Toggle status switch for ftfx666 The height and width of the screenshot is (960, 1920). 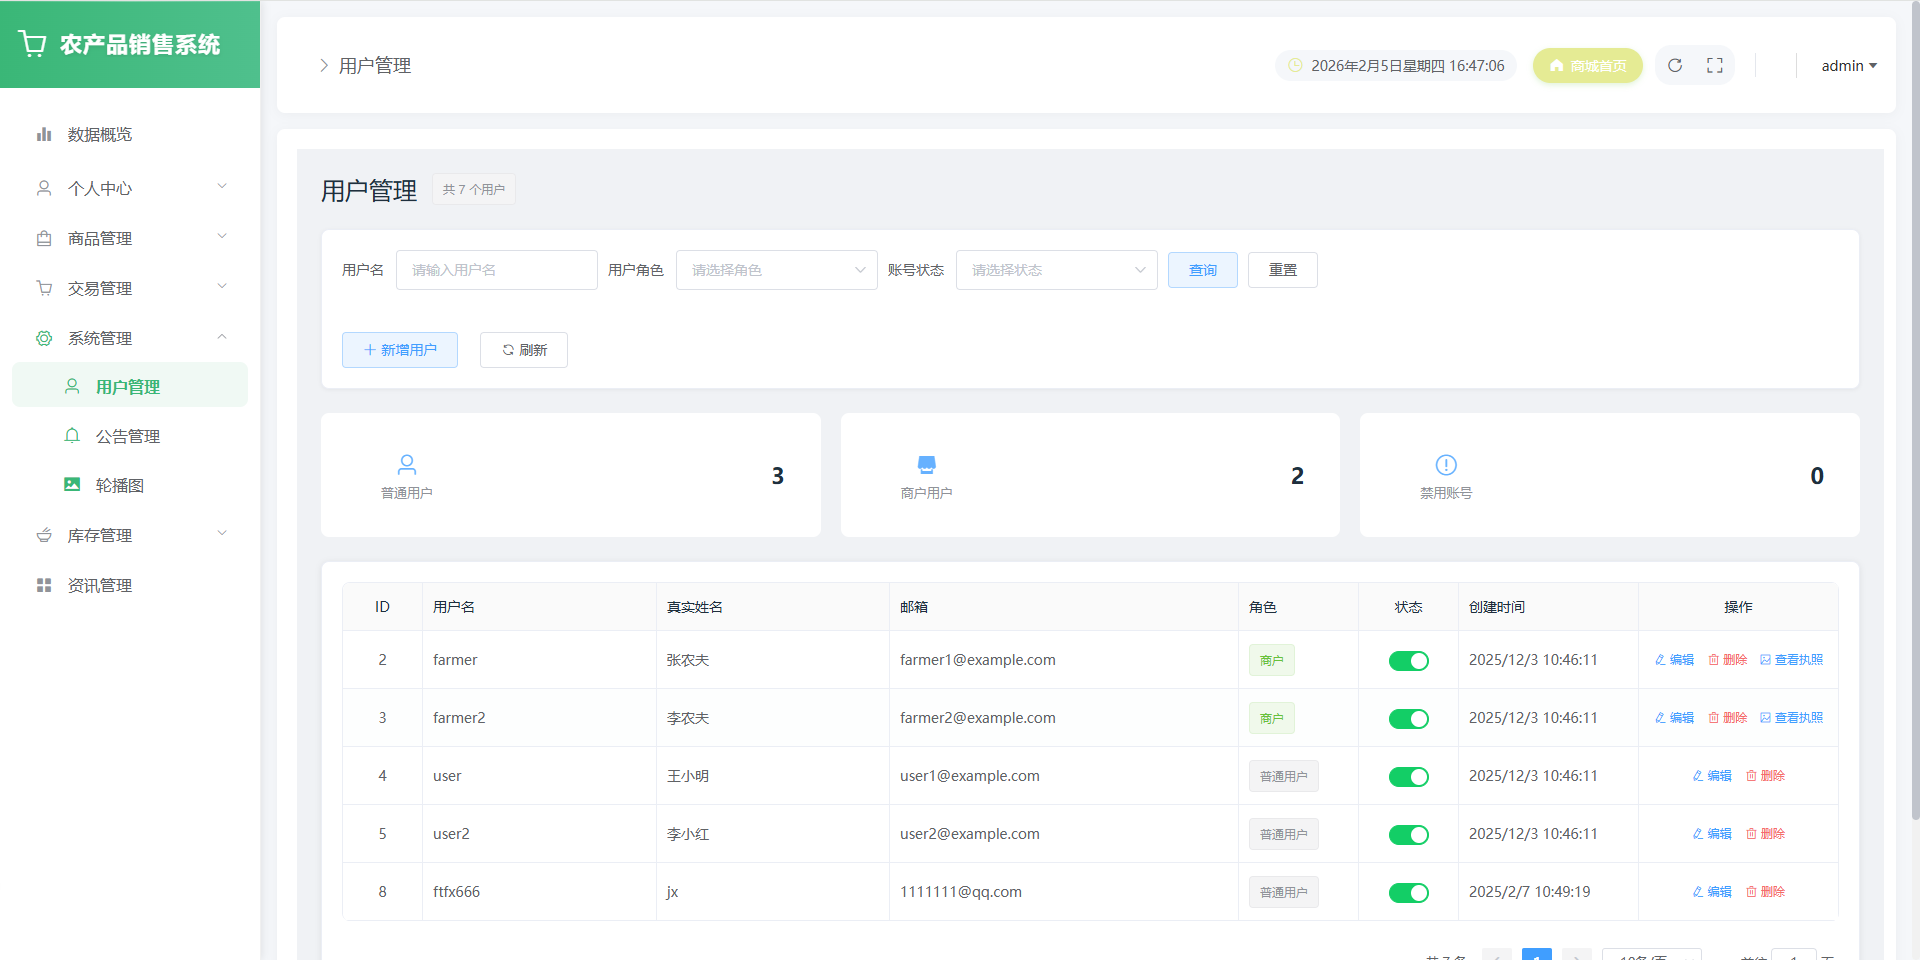click(1408, 893)
